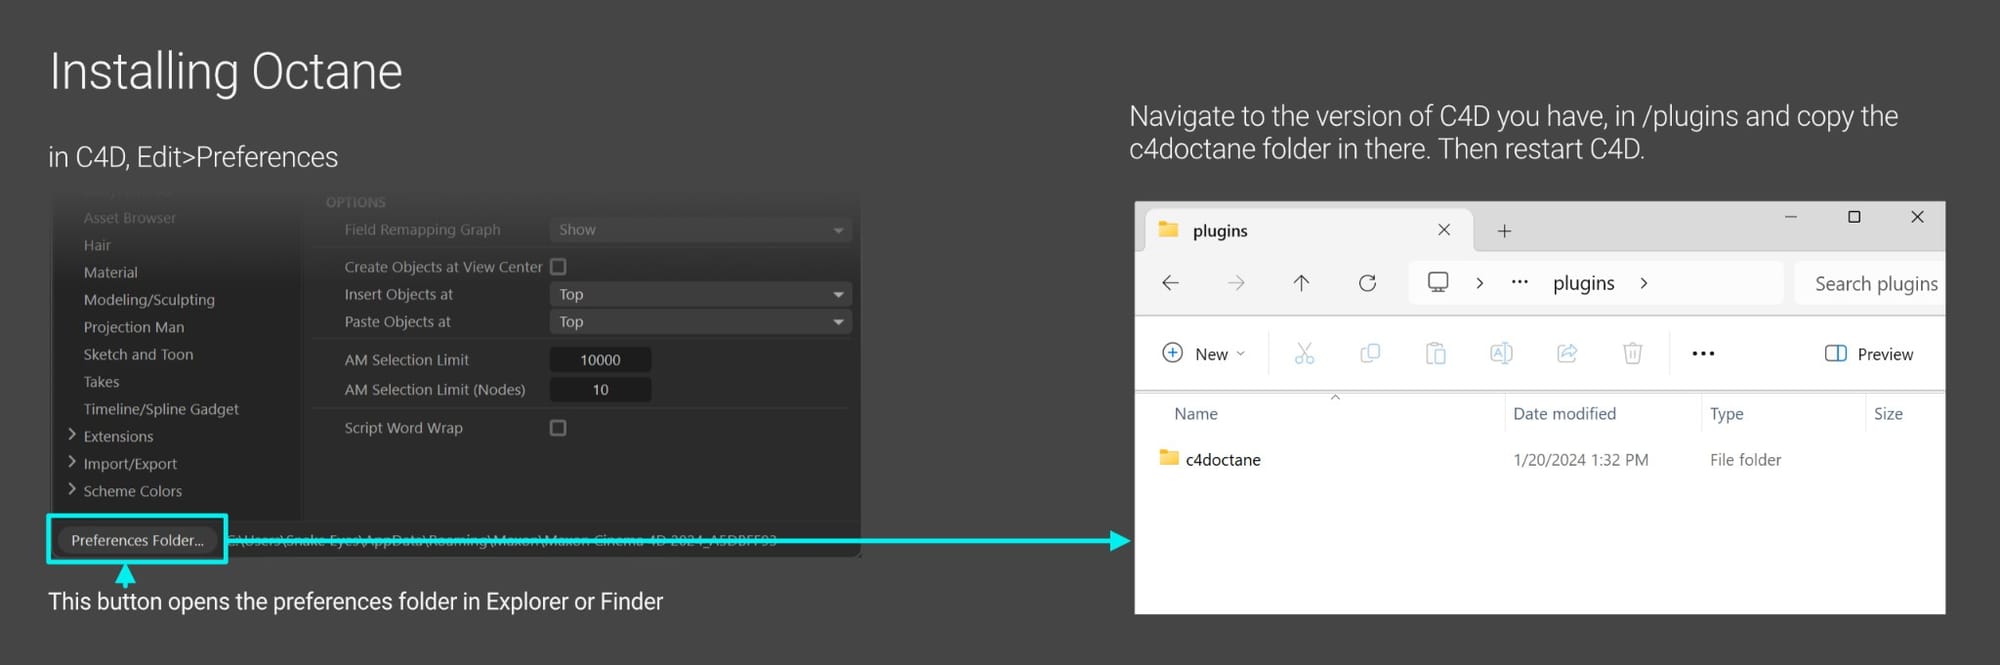Click the Cut scissors icon in Explorer

tap(1304, 353)
